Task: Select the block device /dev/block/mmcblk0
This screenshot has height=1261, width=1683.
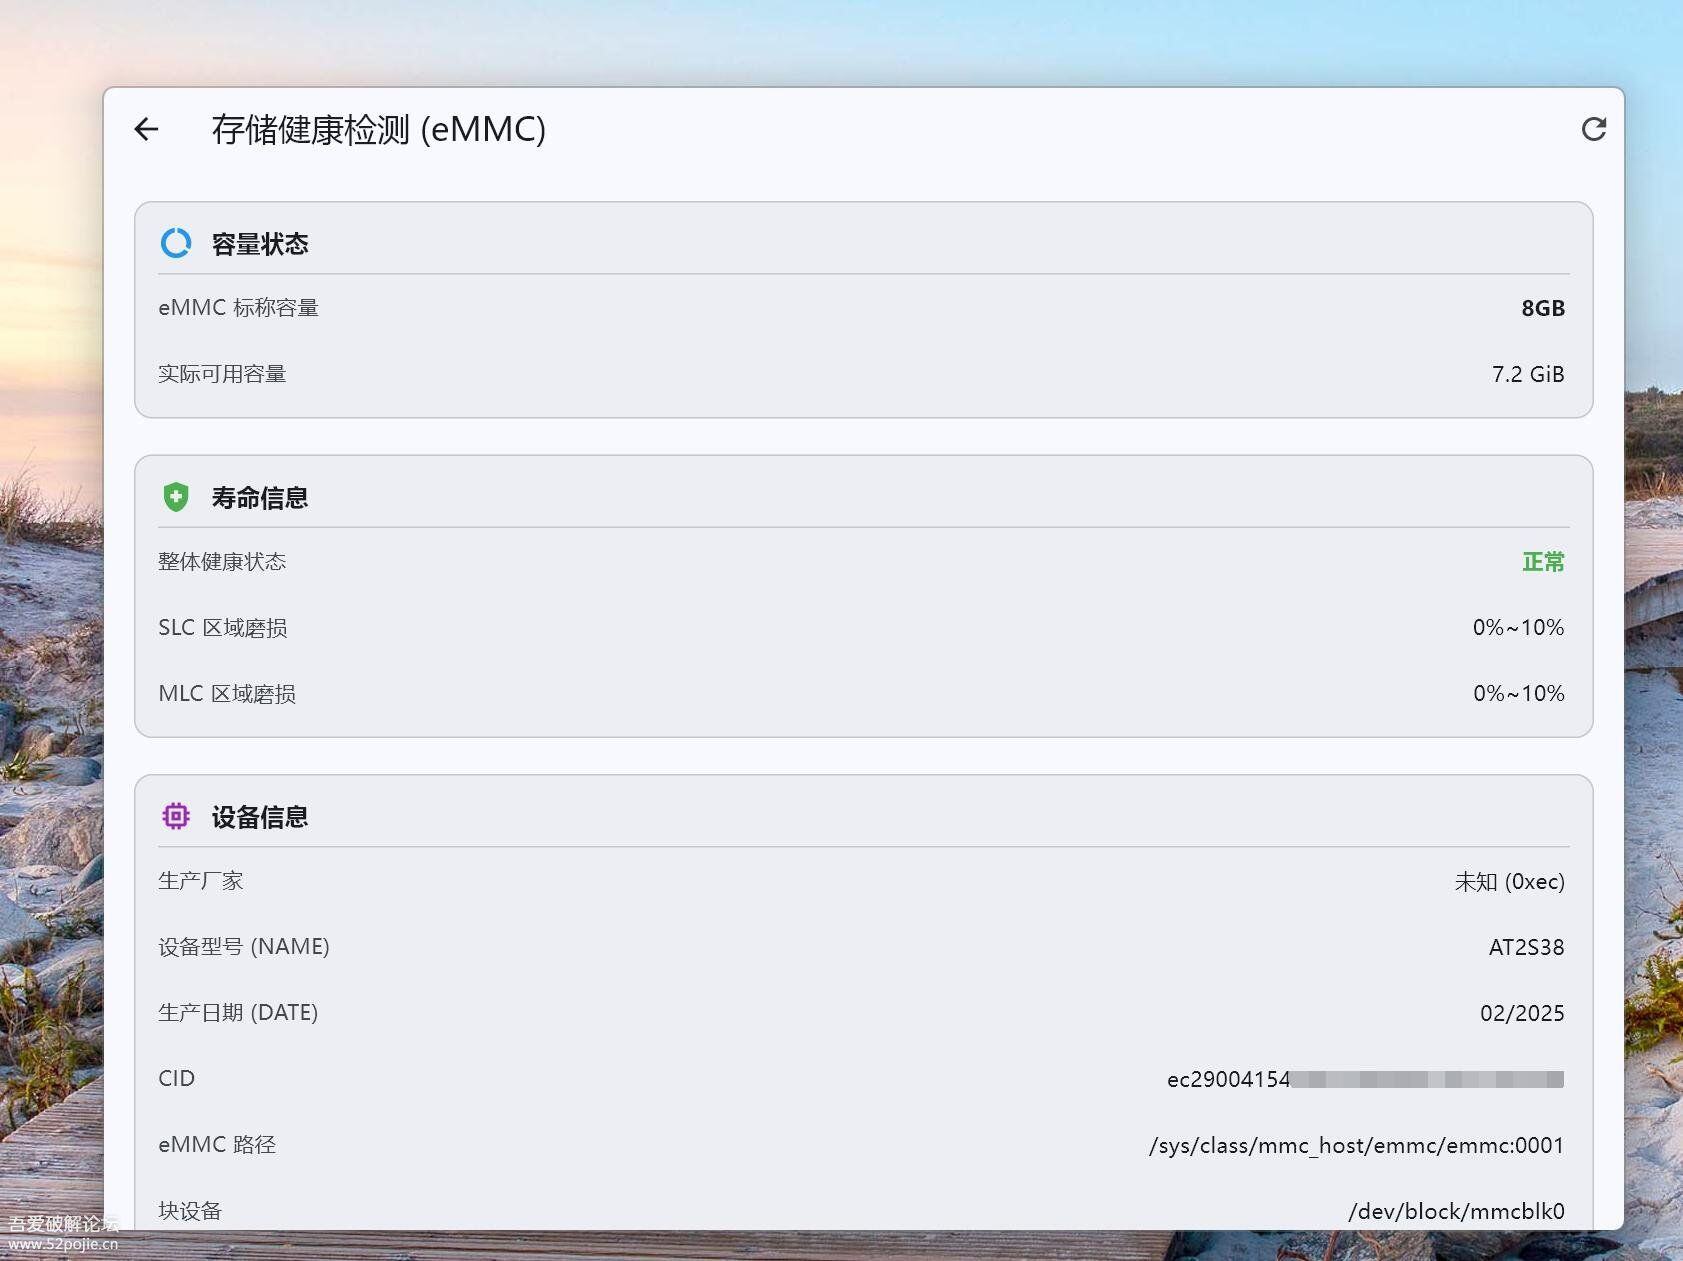Action: 1457,1211
